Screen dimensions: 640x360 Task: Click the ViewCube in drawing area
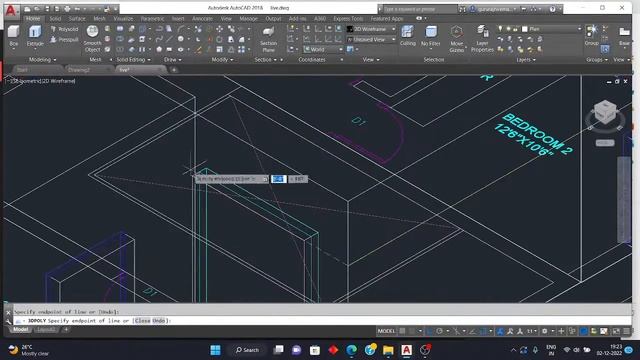(605, 113)
